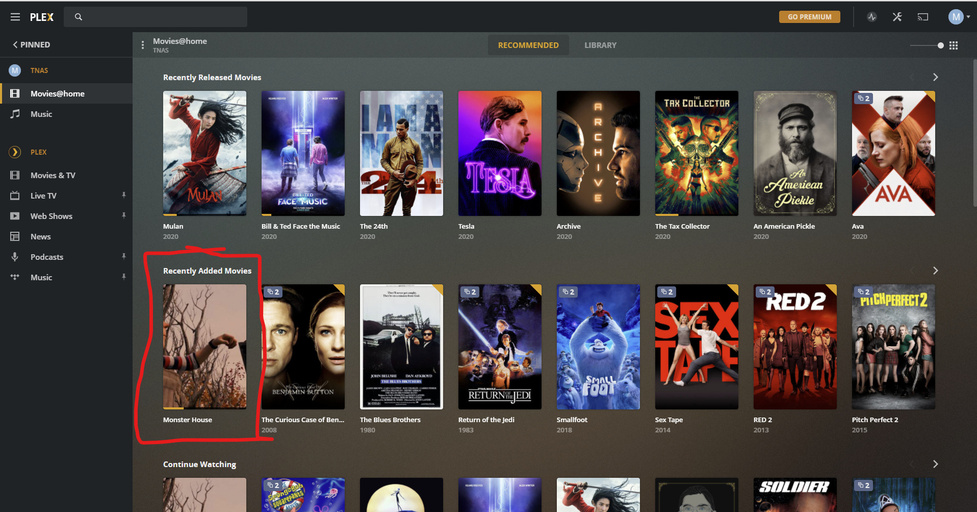The height and width of the screenshot is (512, 977).
Task: Click the Mulan title link
Action: [173, 226]
